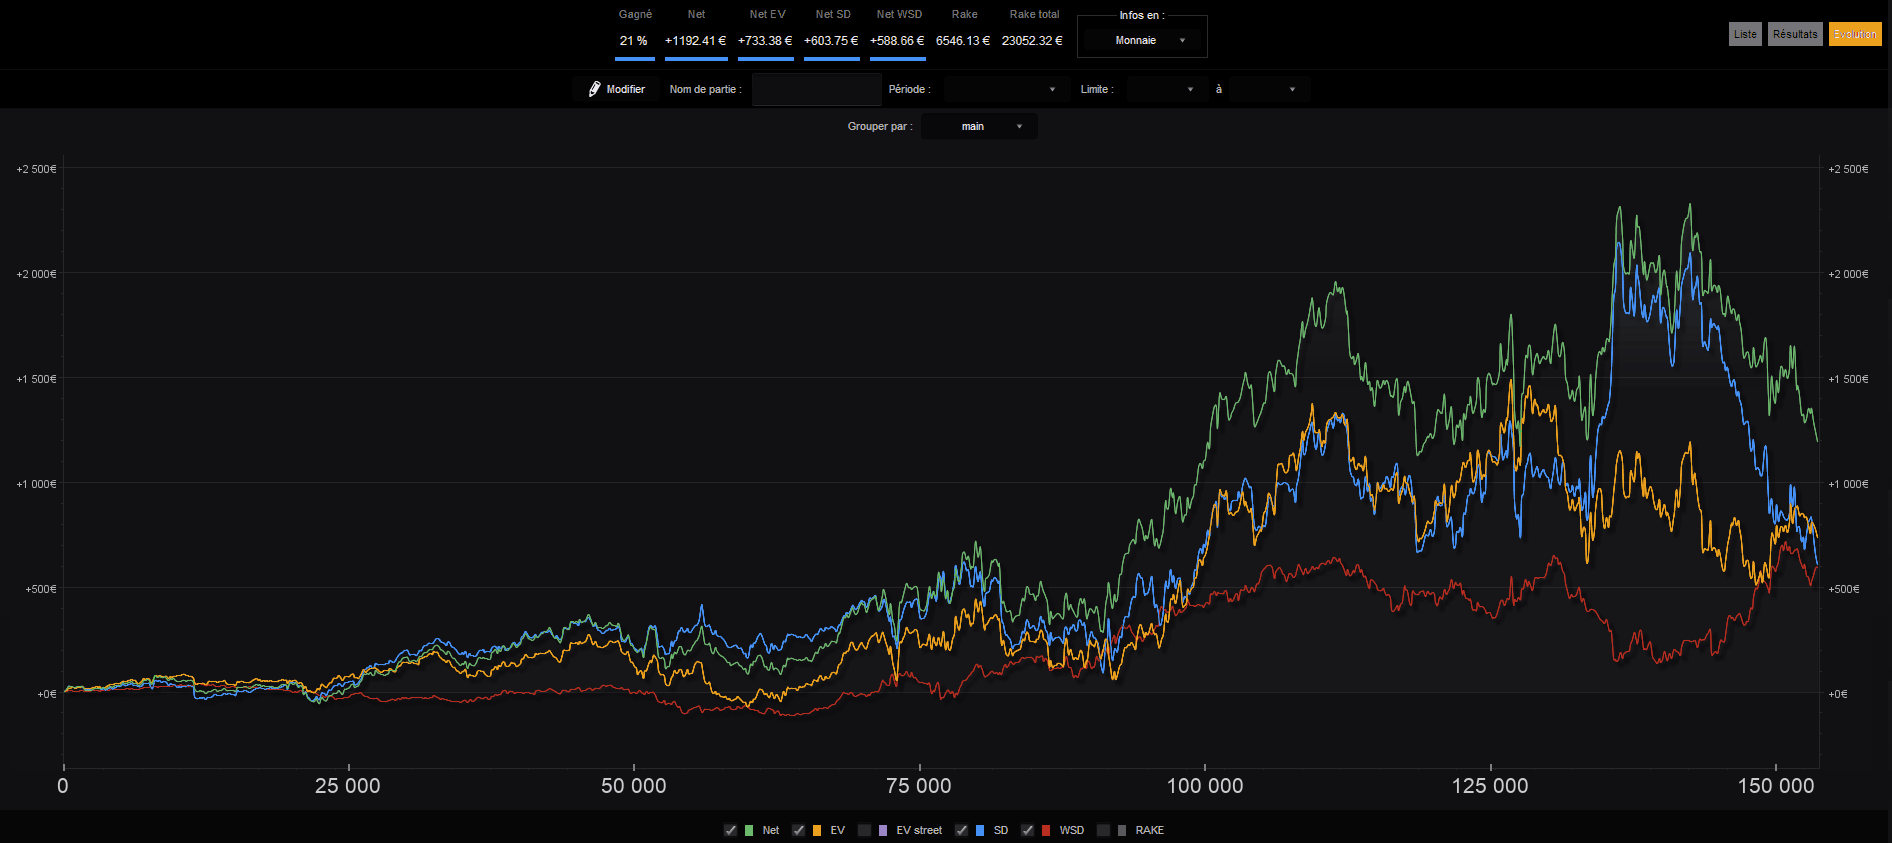Click the green Net legend swatch

coord(749,830)
